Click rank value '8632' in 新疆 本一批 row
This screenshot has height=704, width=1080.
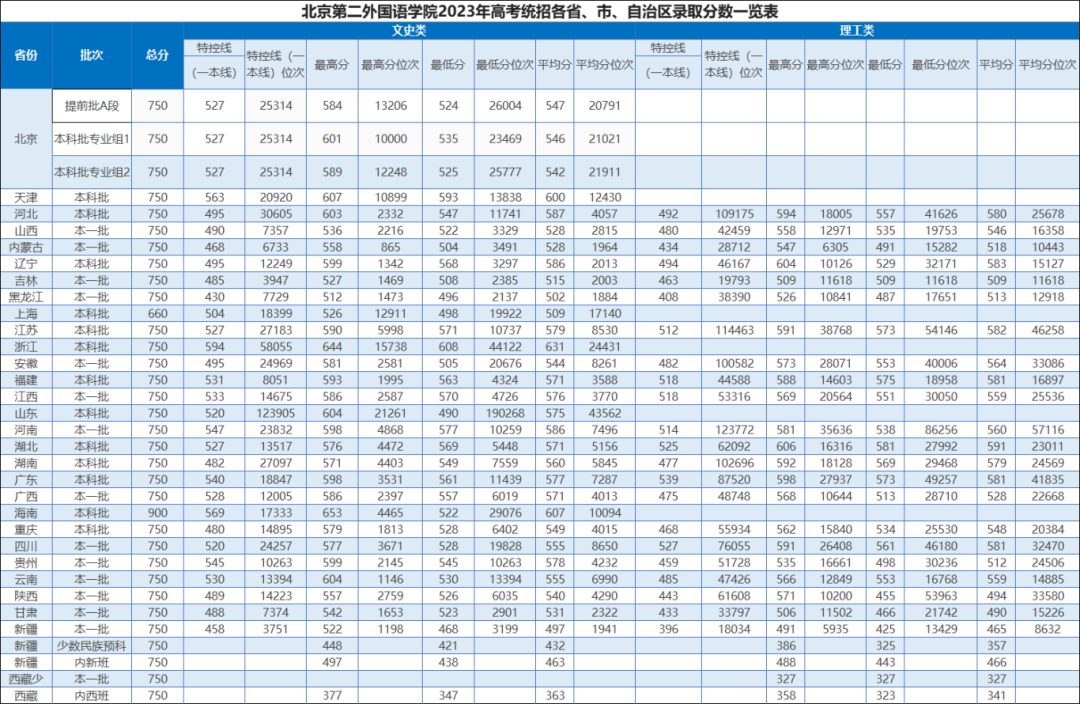(x=1048, y=629)
